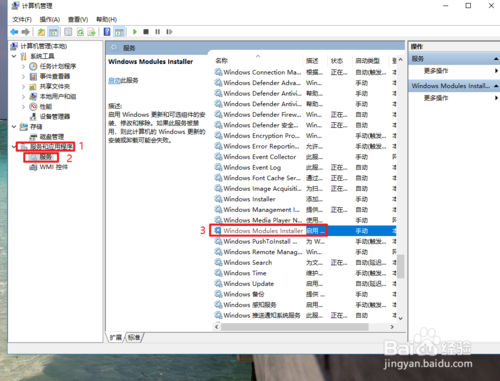This screenshot has height=381, width=500.
Task: Select Windows Connection Manager service row
Action: [x=305, y=72]
